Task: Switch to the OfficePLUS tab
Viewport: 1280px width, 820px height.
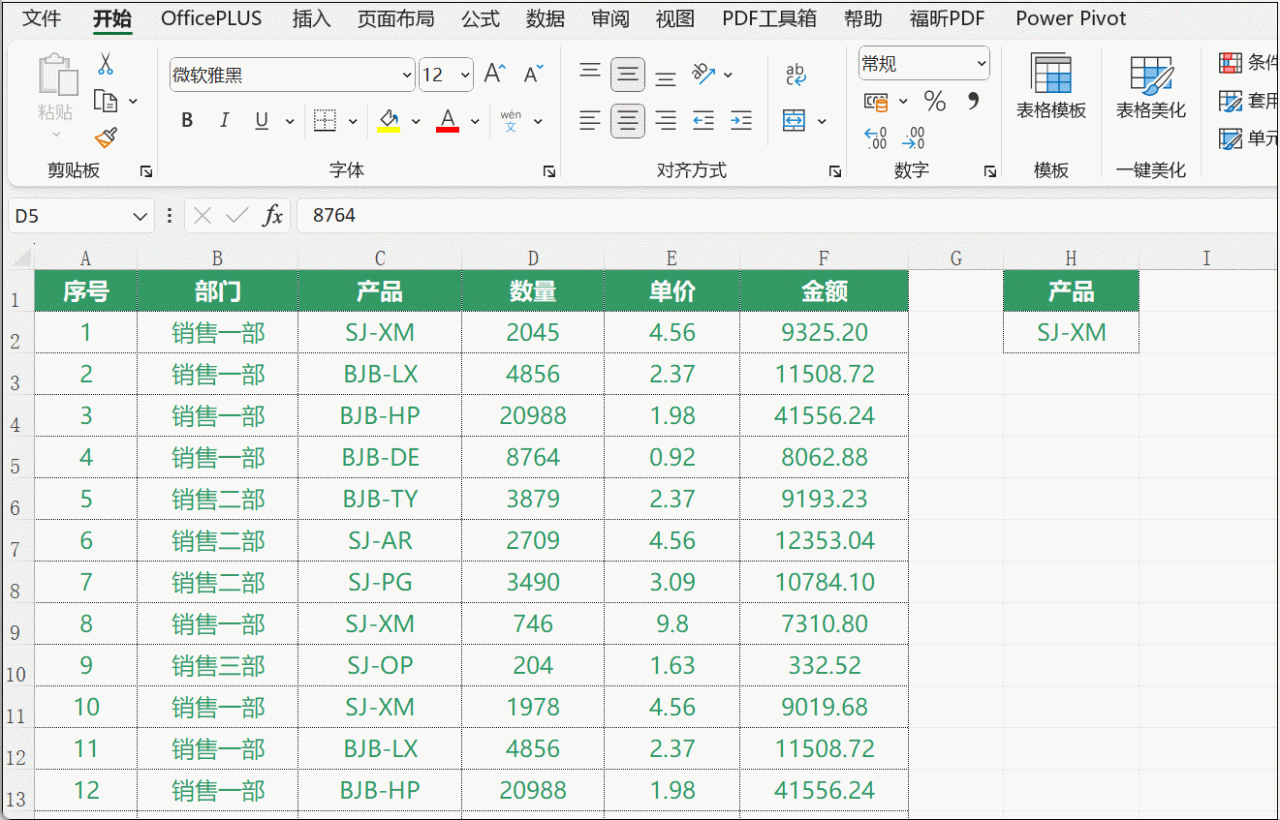Action: pyautogui.click(x=211, y=18)
